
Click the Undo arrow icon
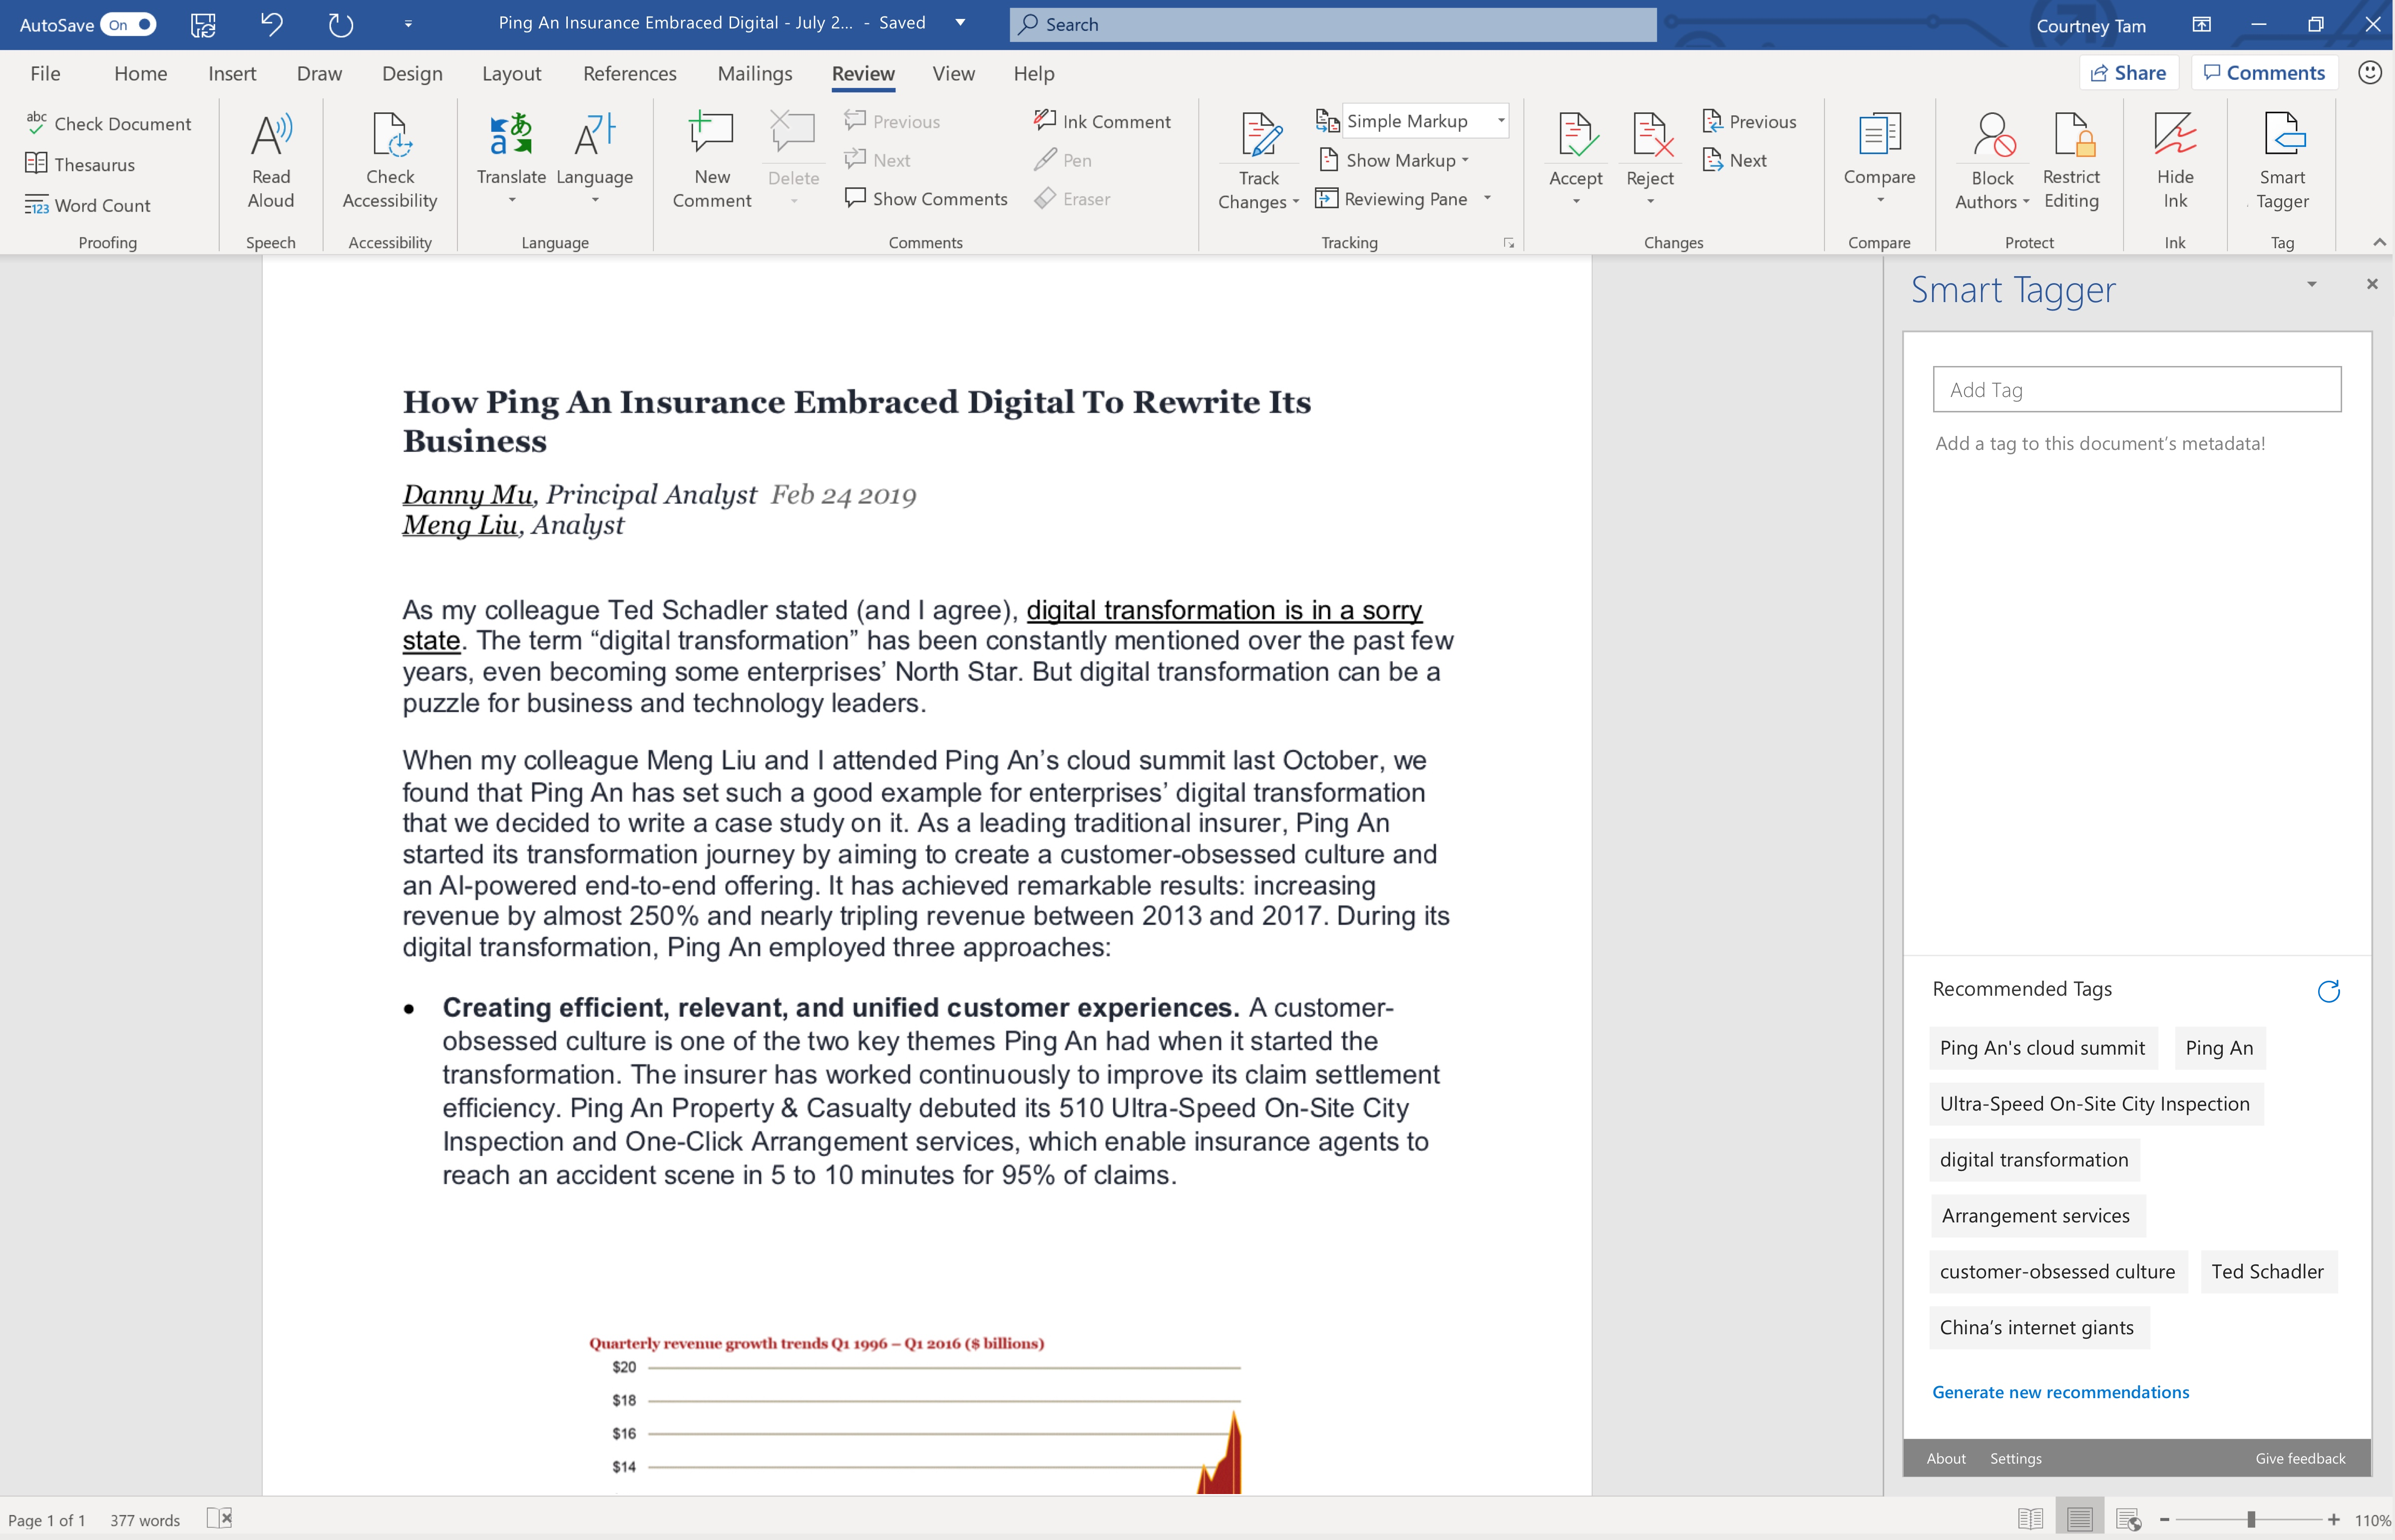tap(271, 24)
